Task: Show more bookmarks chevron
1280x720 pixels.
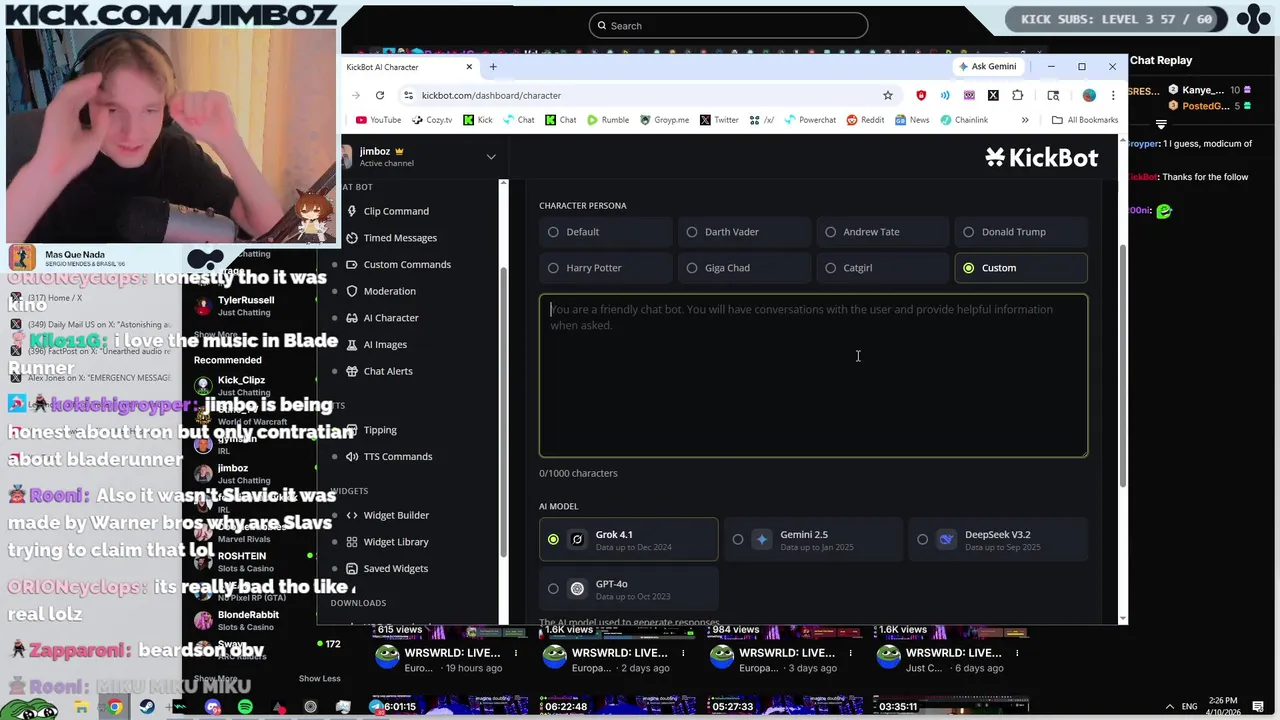Action: (1025, 120)
